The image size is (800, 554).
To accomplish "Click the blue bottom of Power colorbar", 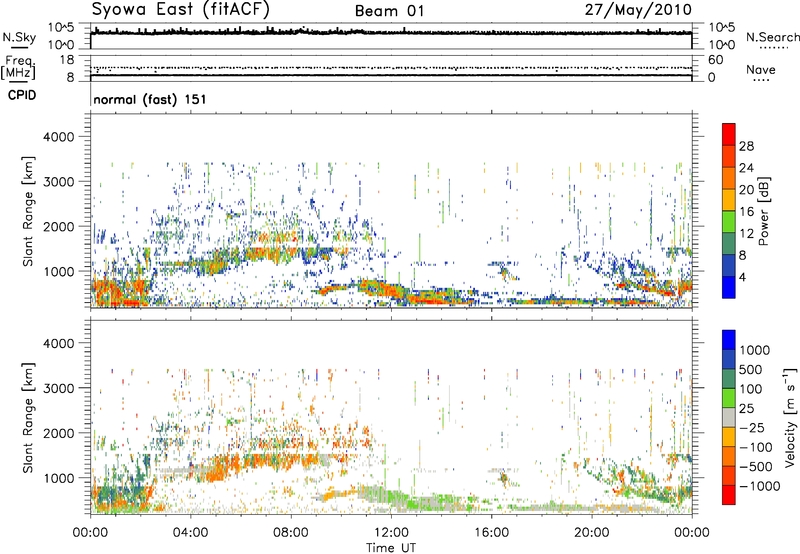I will click(729, 287).
